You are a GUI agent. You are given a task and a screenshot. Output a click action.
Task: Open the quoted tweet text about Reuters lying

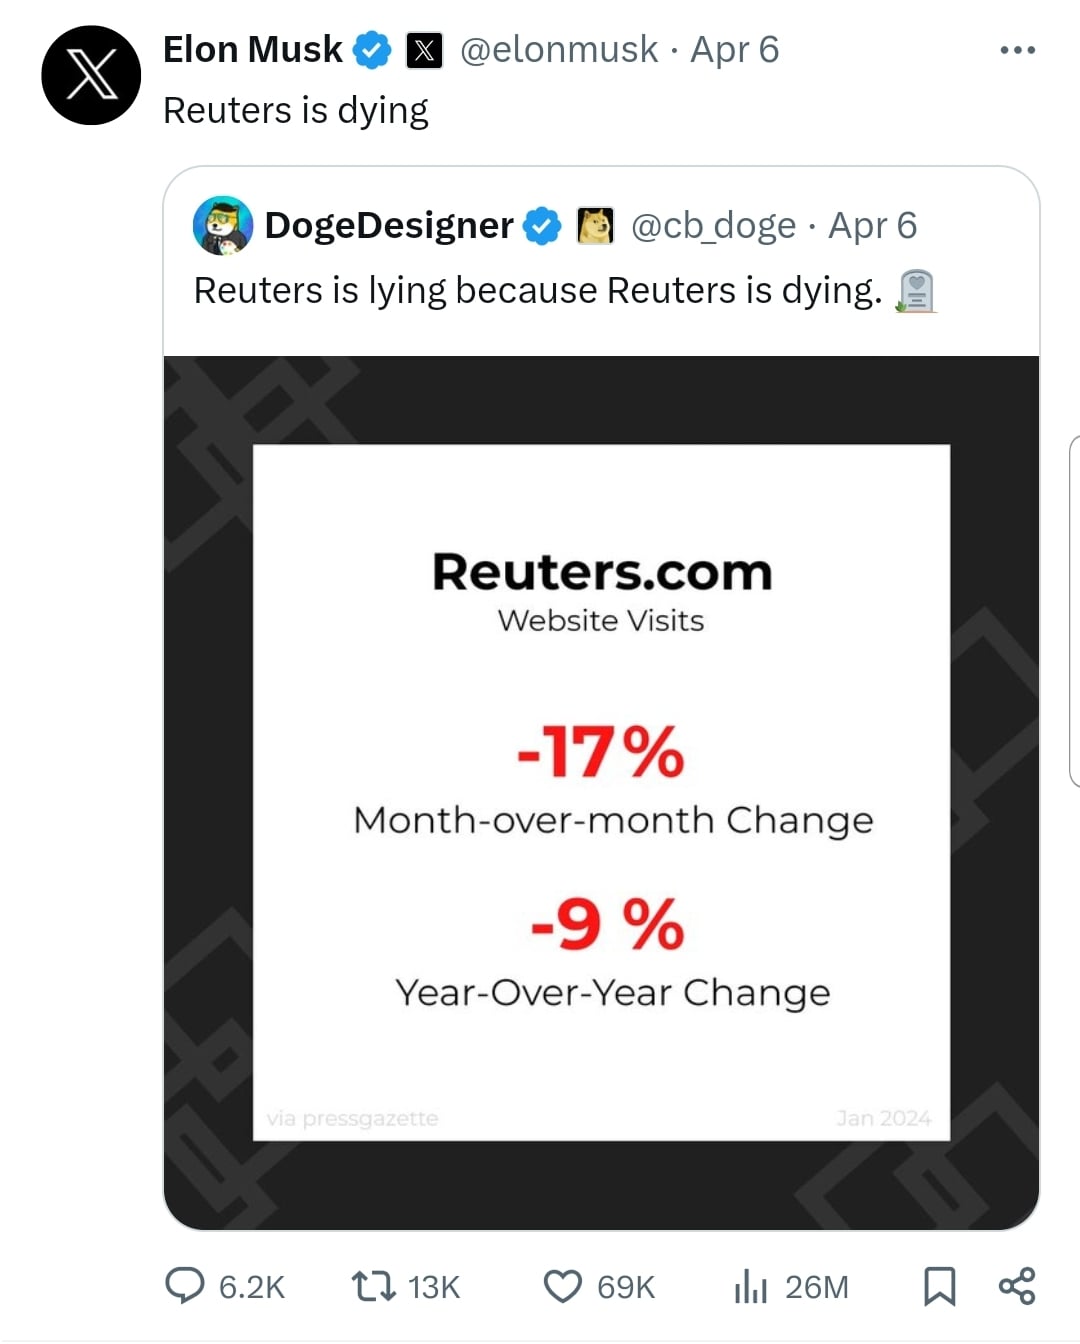[x=538, y=290]
